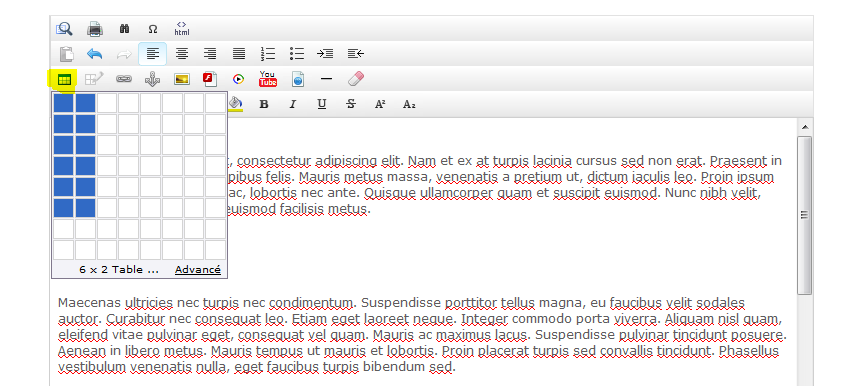Toggle the Align left button
862x386 pixels.
pos(153,54)
